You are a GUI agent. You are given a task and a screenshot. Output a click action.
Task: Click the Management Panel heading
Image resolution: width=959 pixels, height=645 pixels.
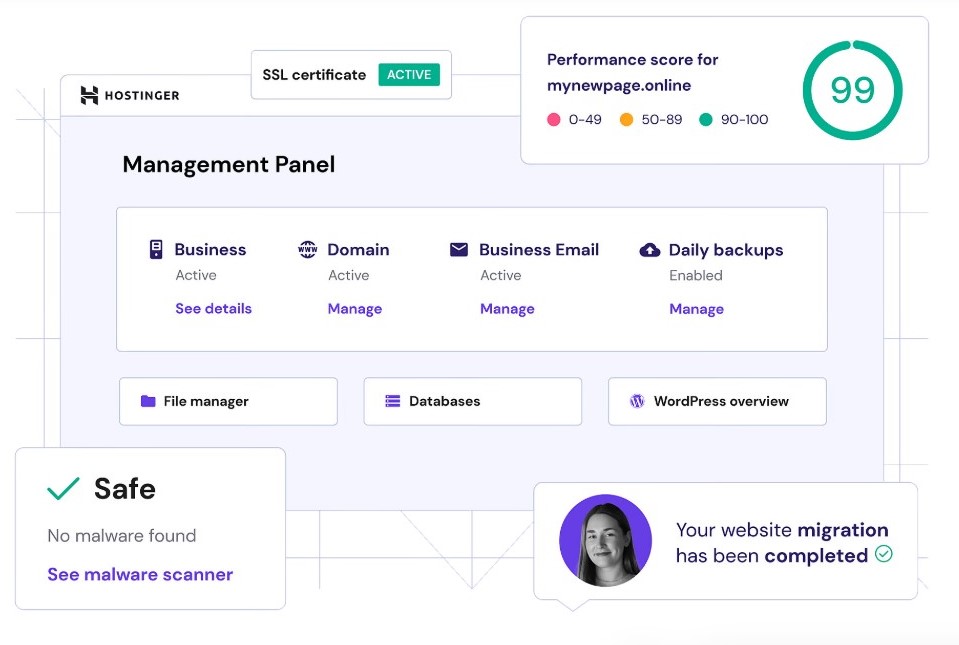pos(229,164)
